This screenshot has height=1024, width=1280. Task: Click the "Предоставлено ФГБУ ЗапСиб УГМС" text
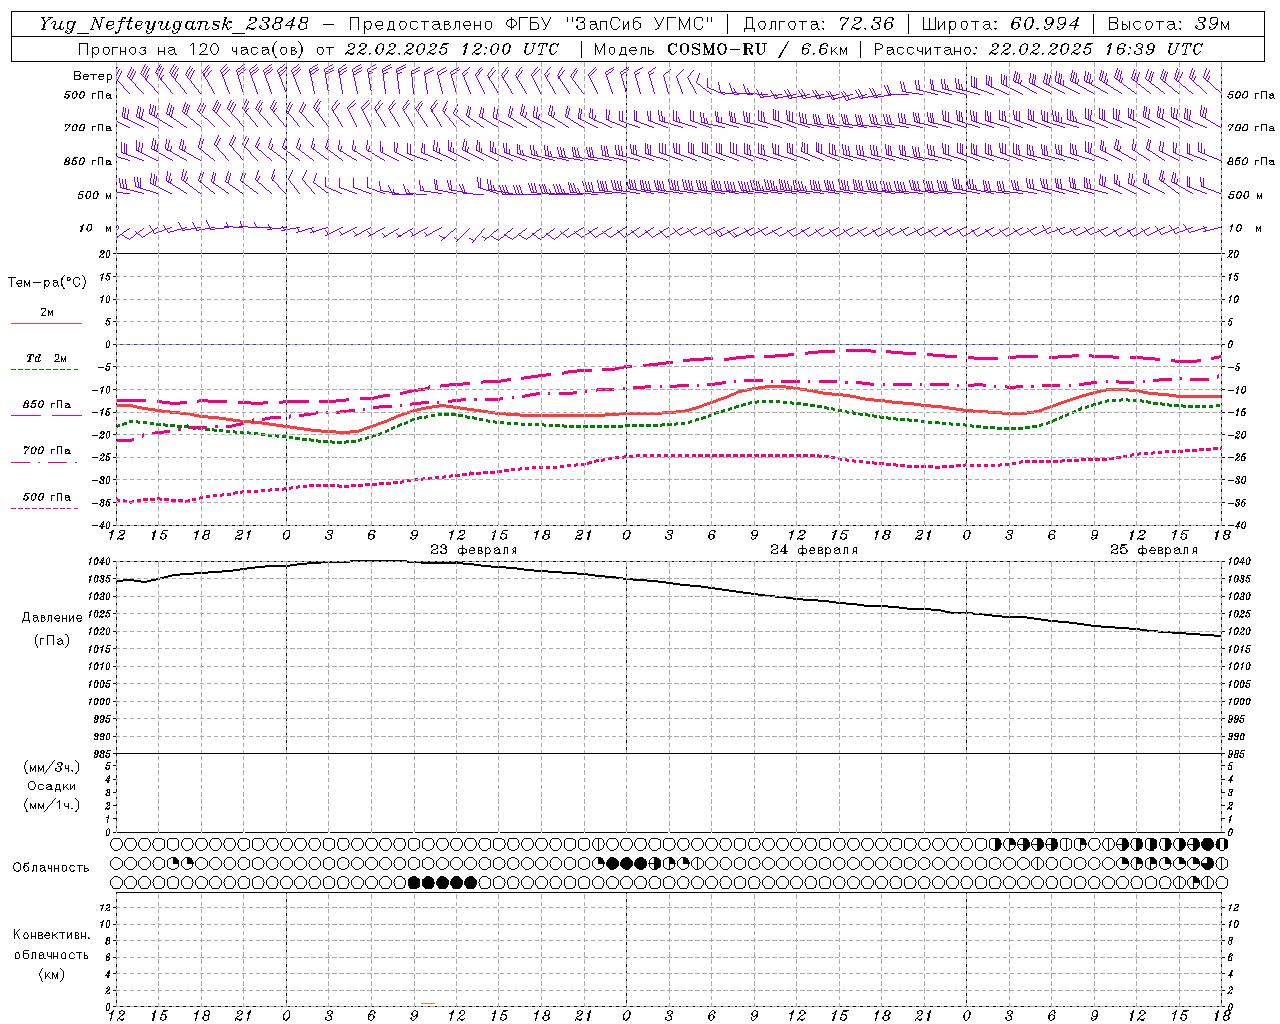click(530, 24)
